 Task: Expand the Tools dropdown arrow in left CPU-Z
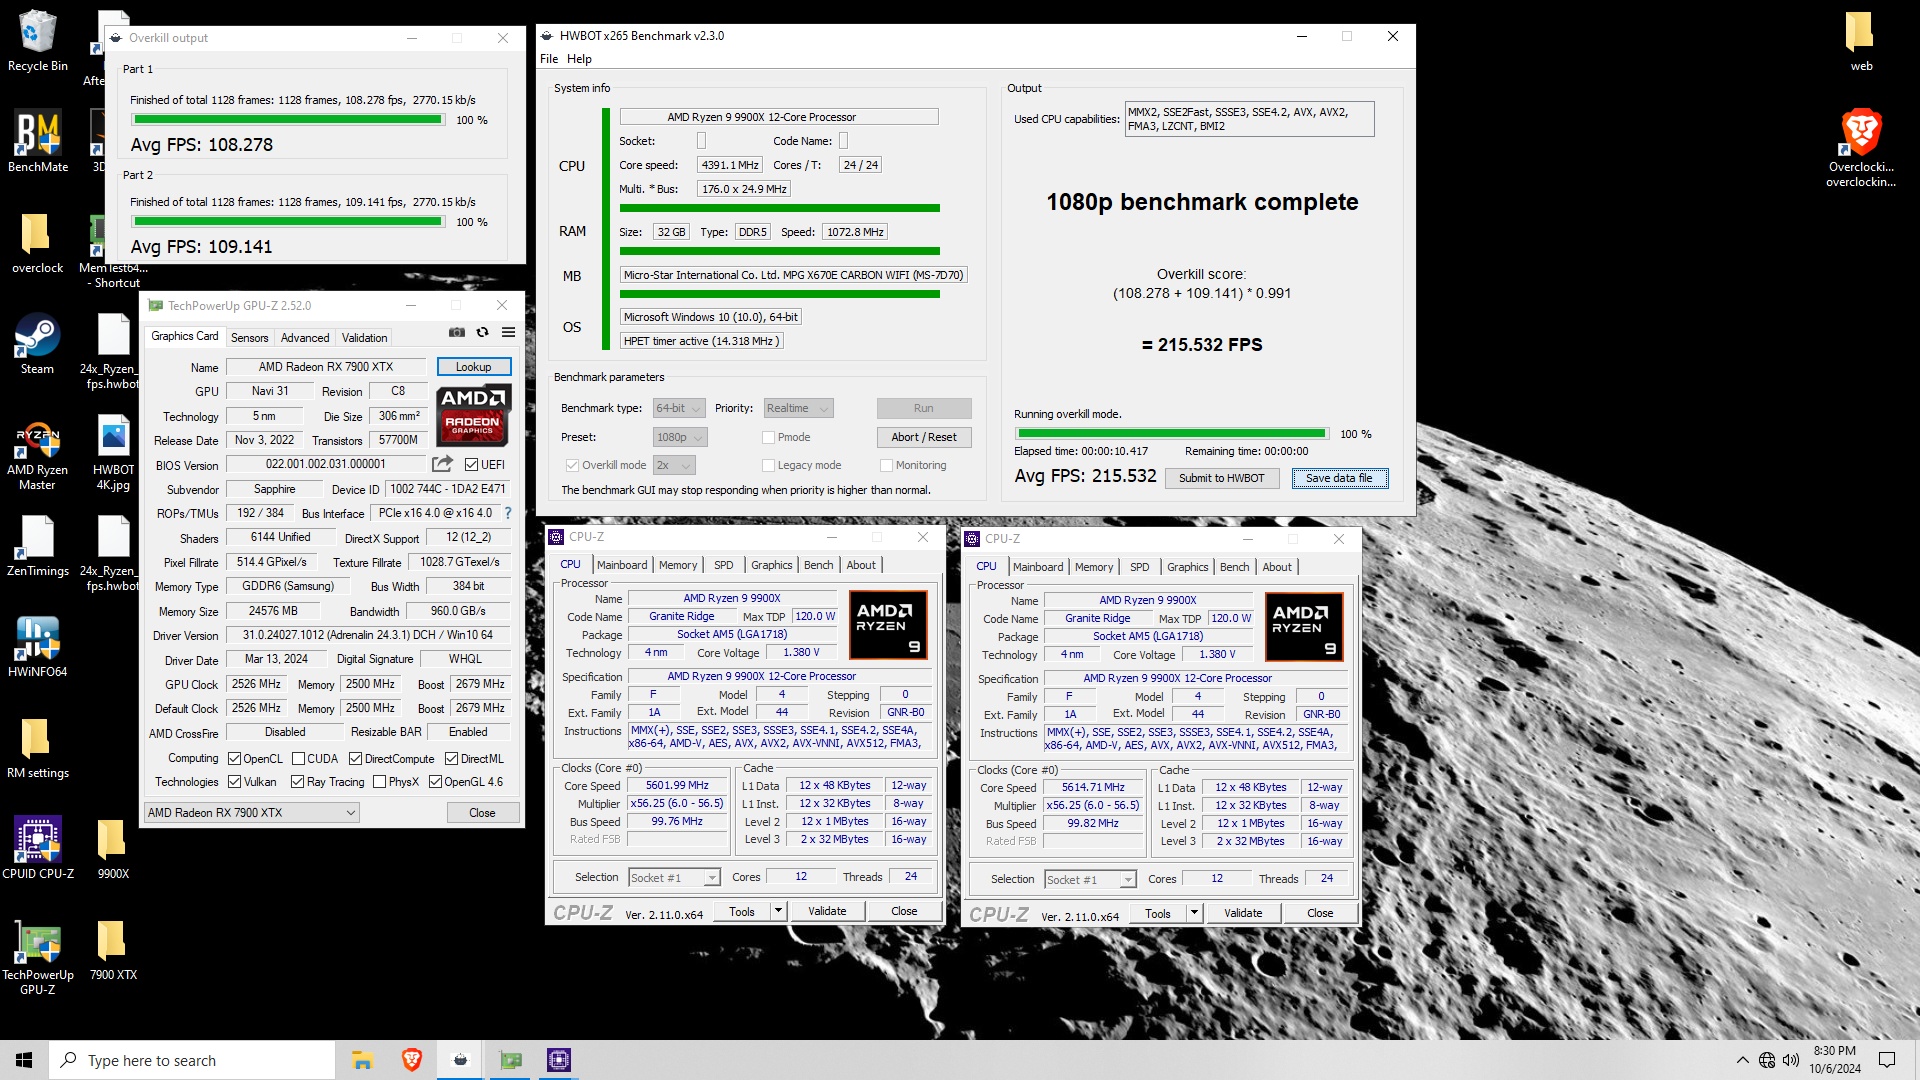pos(778,911)
